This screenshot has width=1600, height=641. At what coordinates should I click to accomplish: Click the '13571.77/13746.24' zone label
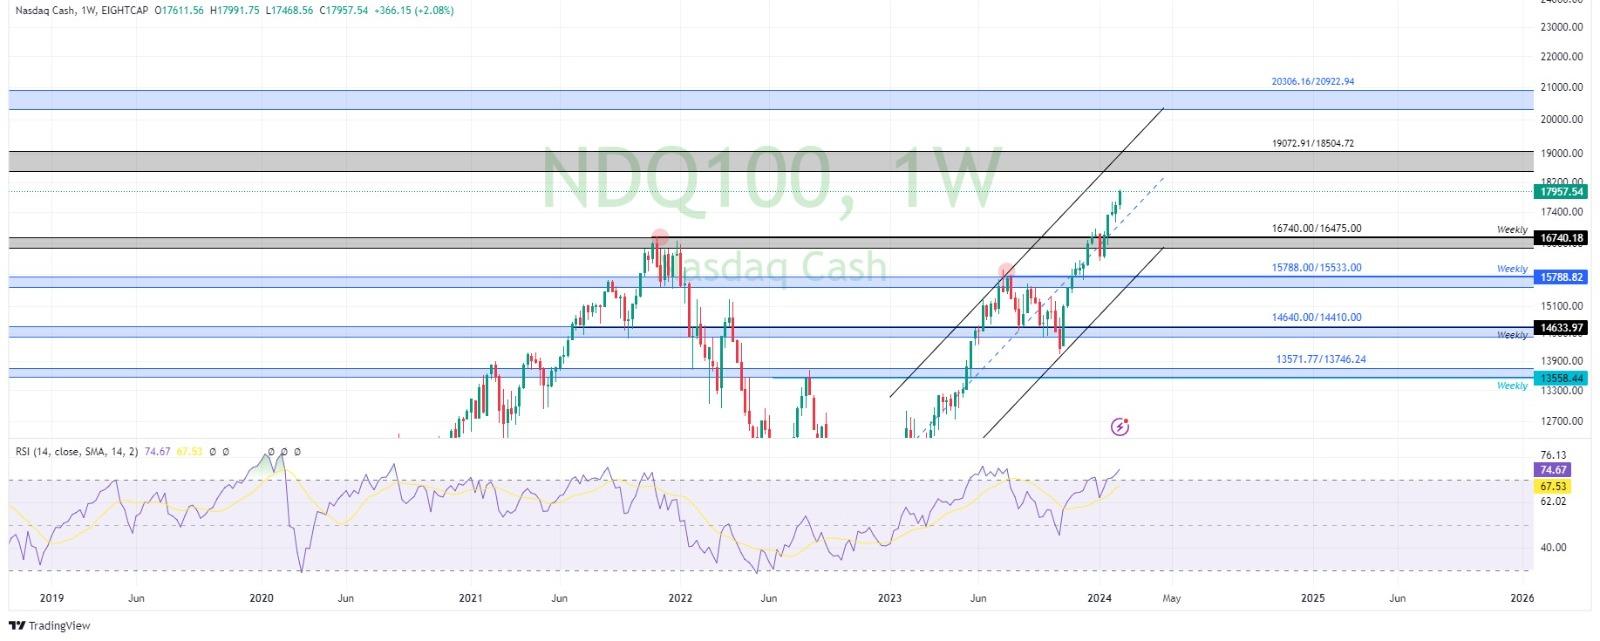coord(1321,359)
